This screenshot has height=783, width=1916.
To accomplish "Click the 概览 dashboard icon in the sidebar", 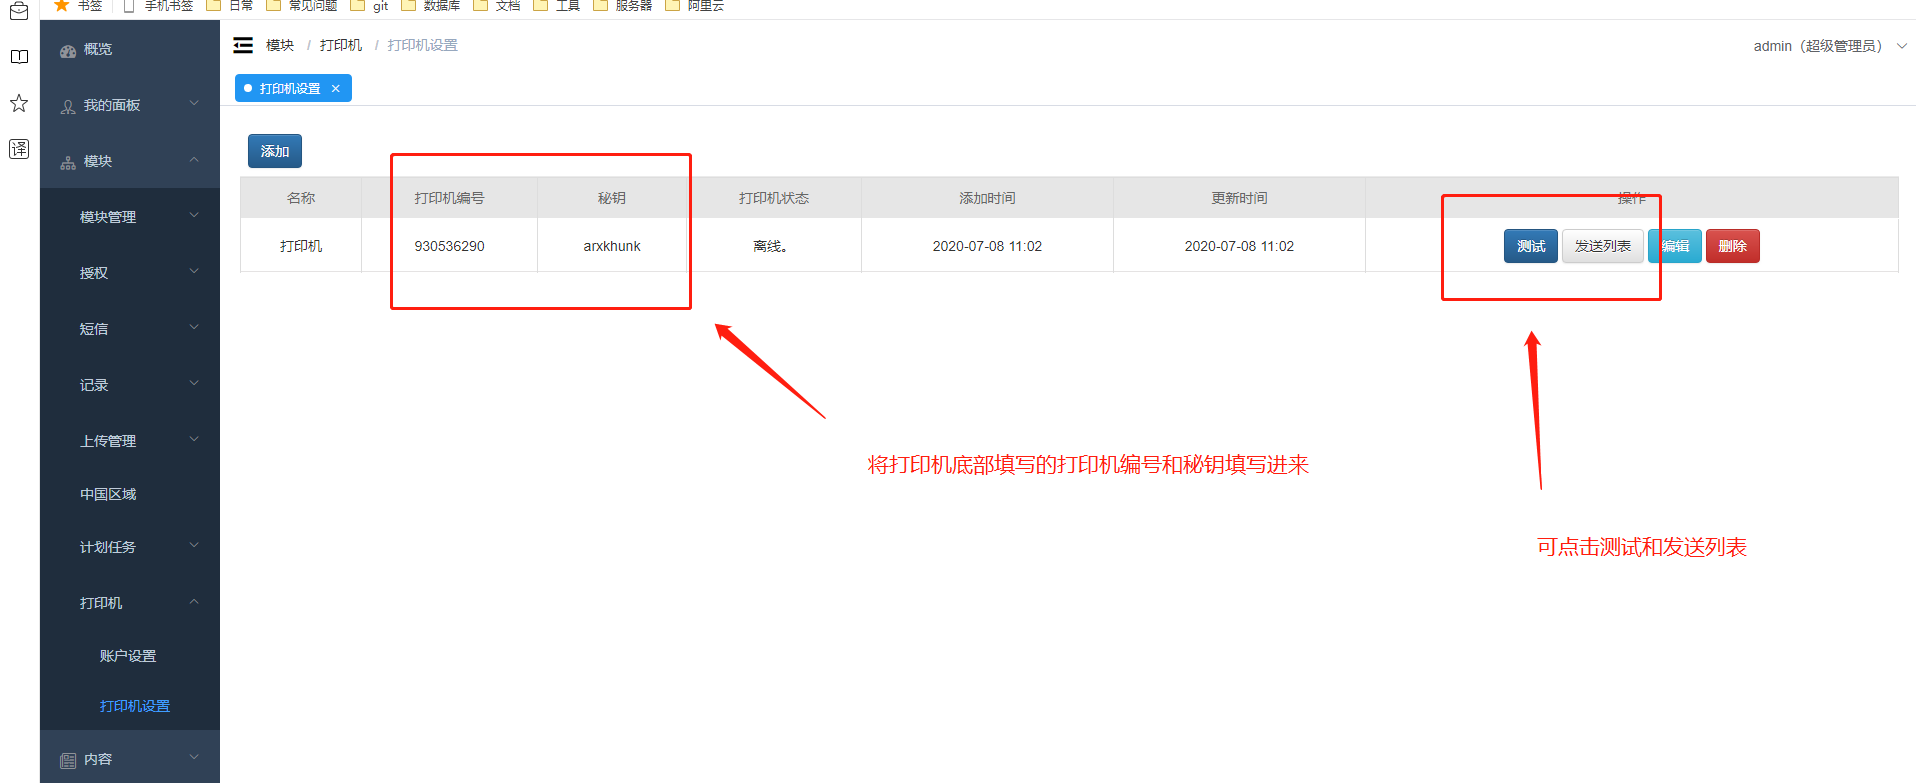I will click(68, 50).
